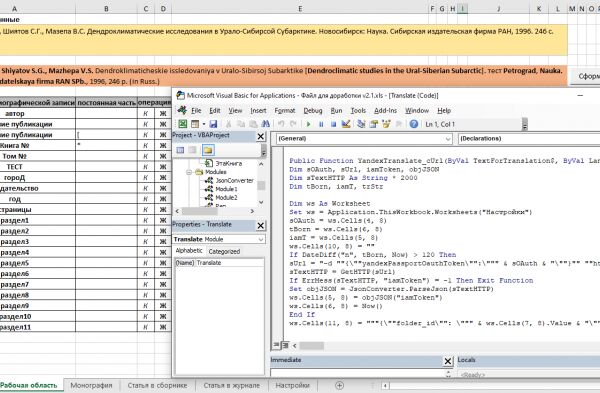Click the Redo arrow icon
Image resolution: width=600 pixels, height=393 pixels.
pos(293,124)
